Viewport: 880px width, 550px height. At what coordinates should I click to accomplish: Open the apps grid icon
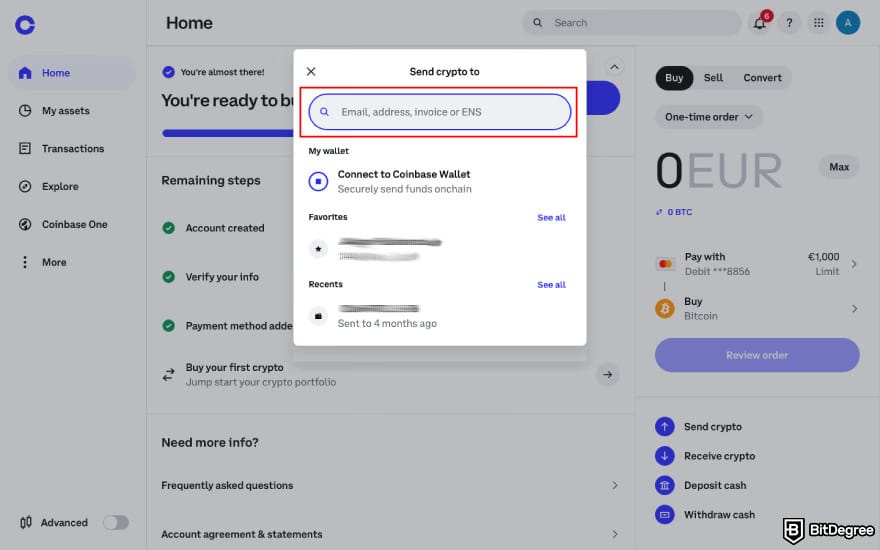pyautogui.click(x=818, y=23)
